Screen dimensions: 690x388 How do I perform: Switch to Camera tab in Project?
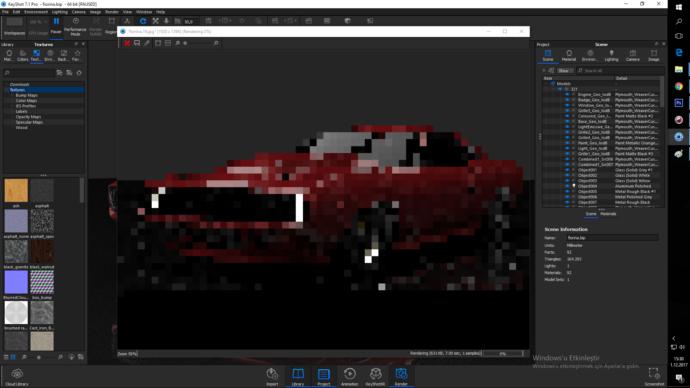(x=632, y=56)
